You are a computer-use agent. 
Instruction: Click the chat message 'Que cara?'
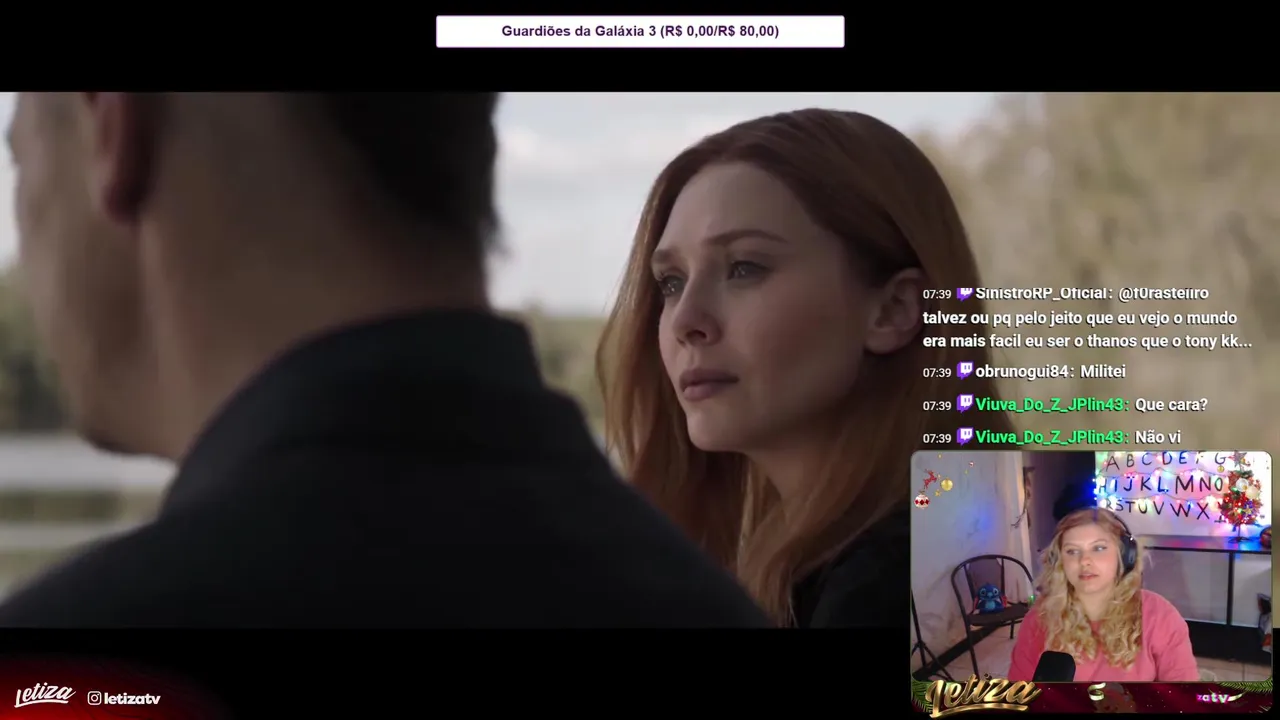click(x=1171, y=404)
